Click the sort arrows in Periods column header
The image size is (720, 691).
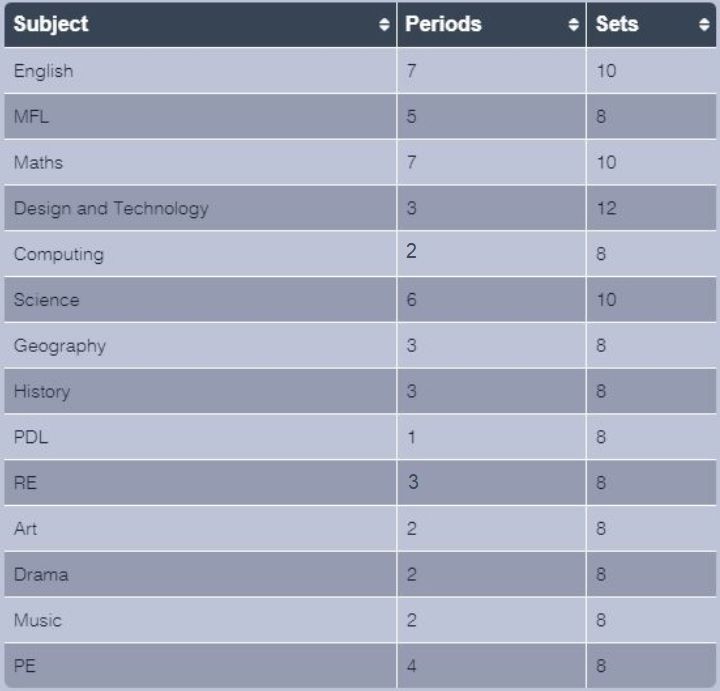pos(573,25)
